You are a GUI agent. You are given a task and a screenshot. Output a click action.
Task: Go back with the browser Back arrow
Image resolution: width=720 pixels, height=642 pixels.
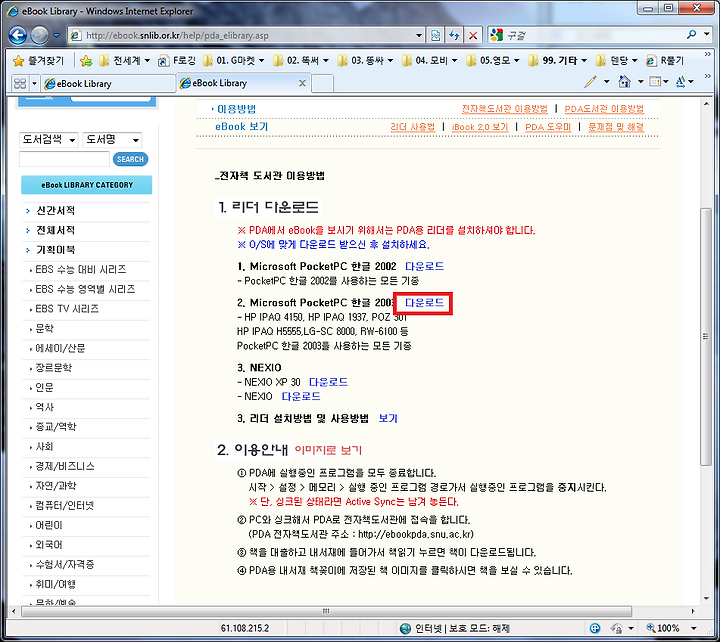pos(17,35)
